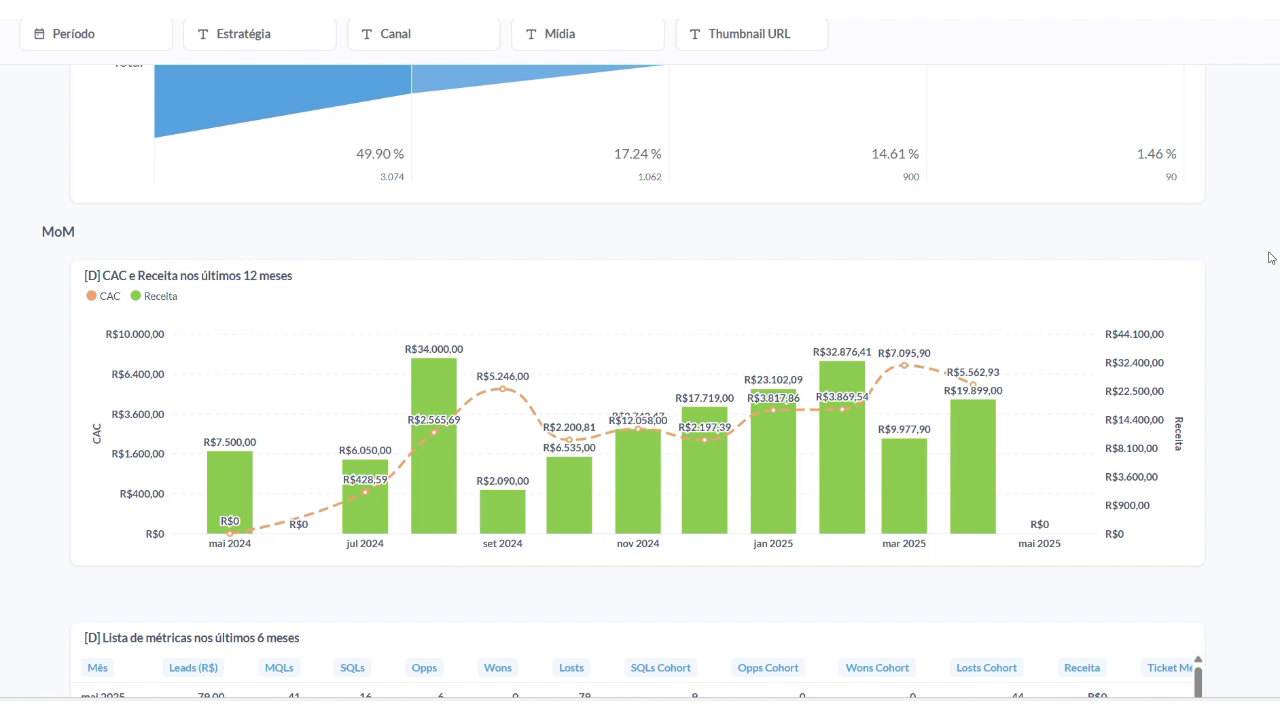The height and width of the screenshot is (720, 1280).
Task: Open the Thumbnail URL filter dropdown
Action: (x=752, y=34)
